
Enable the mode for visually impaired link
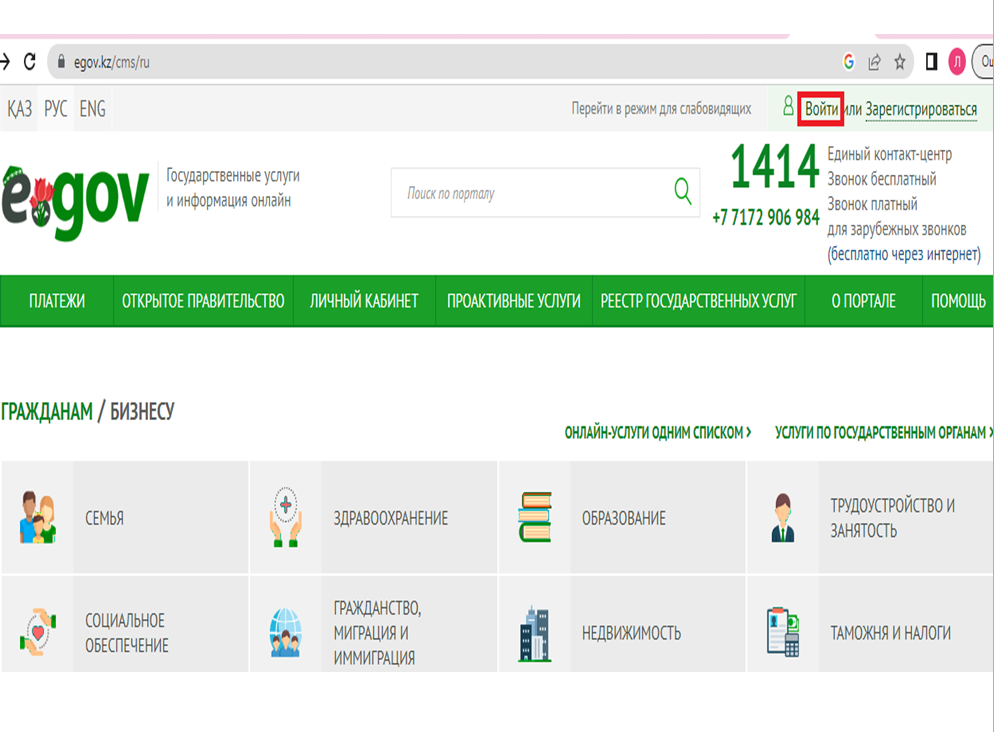pyautogui.click(x=661, y=108)
